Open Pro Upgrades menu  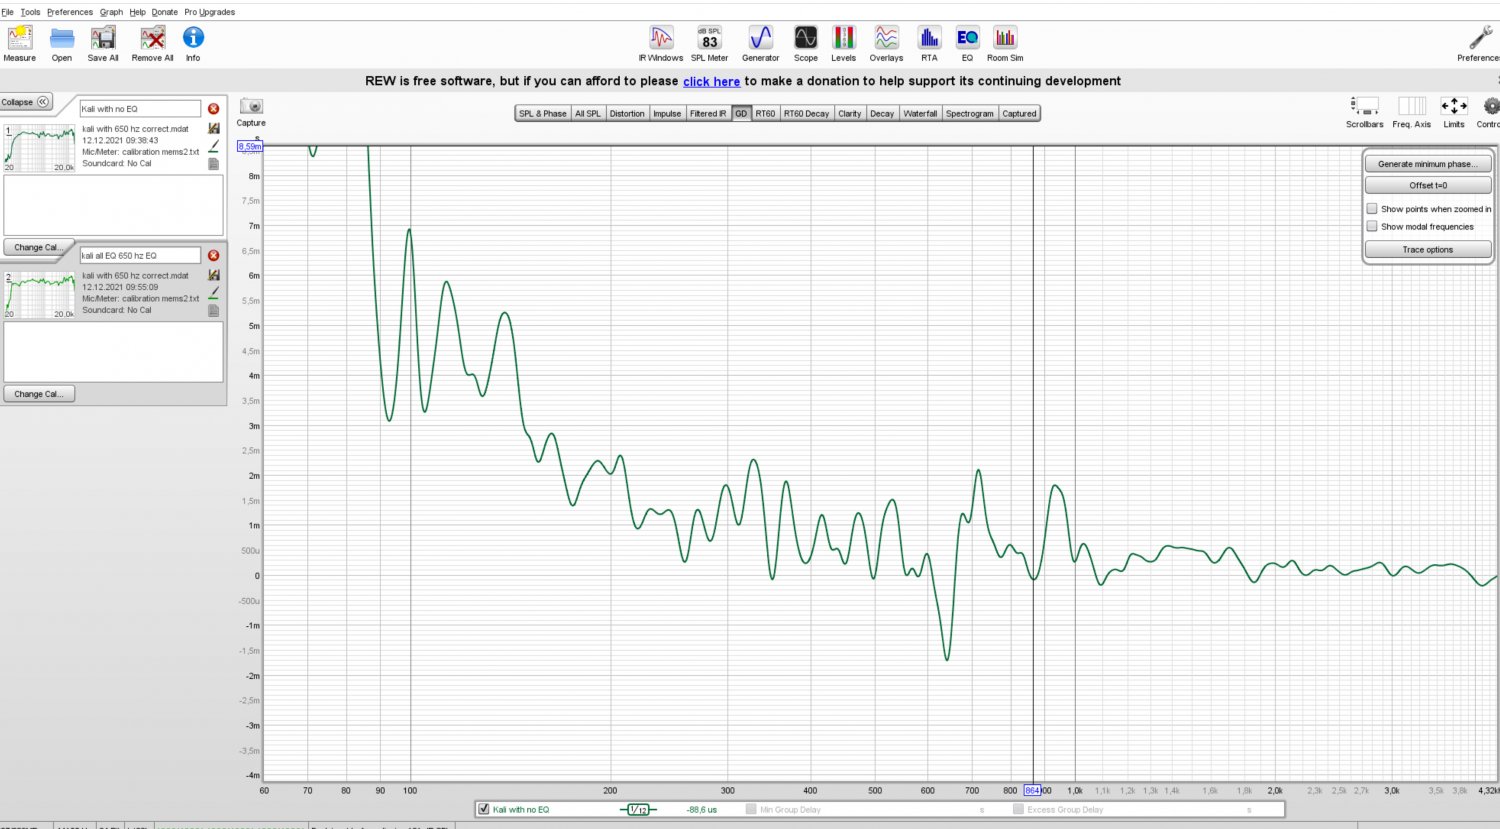coord(210,12)
